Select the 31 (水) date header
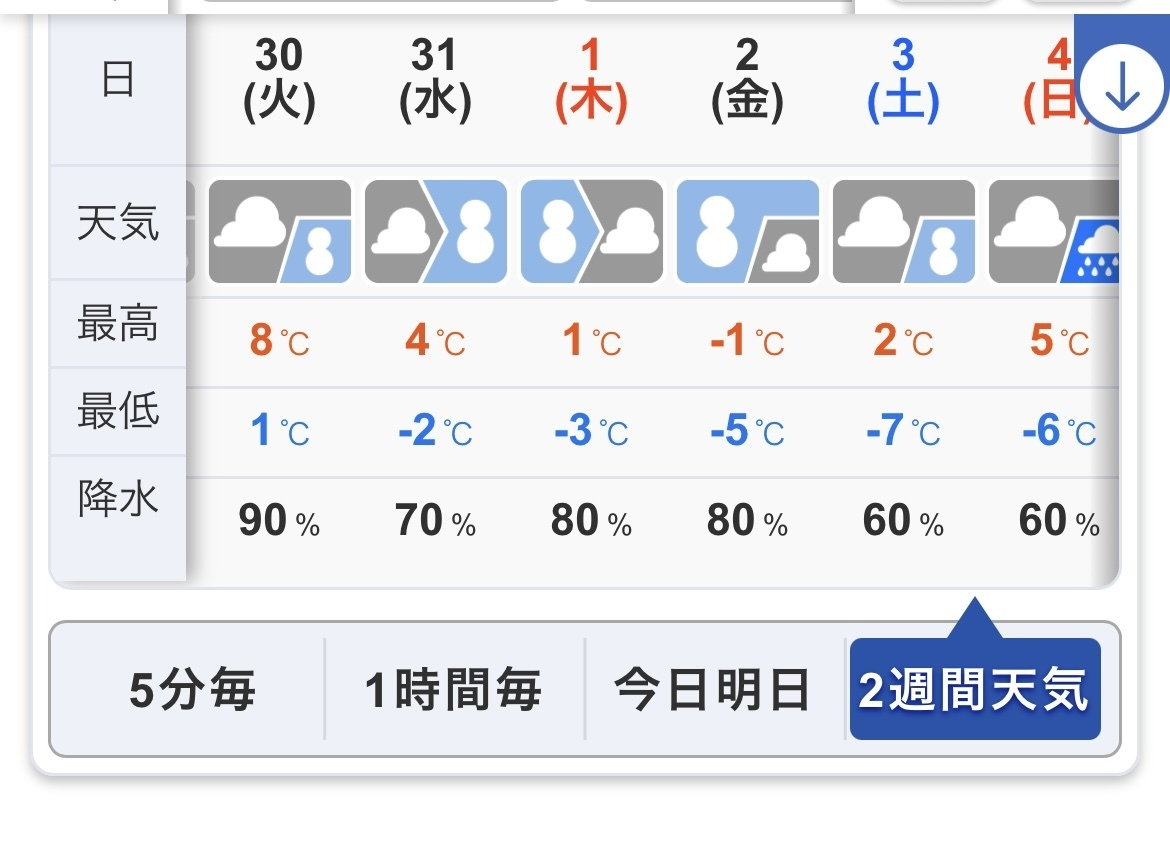This screenshot has height=865, width=1170. pos(436,80)
